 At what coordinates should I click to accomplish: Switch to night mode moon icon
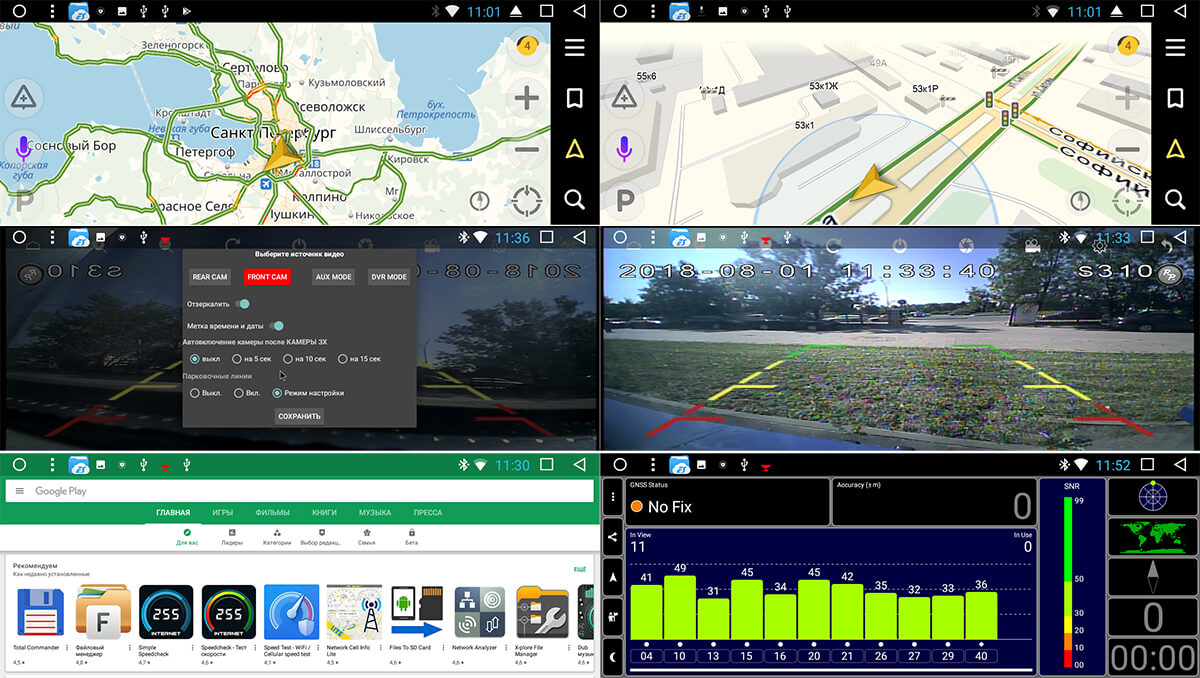pos(613,656)
